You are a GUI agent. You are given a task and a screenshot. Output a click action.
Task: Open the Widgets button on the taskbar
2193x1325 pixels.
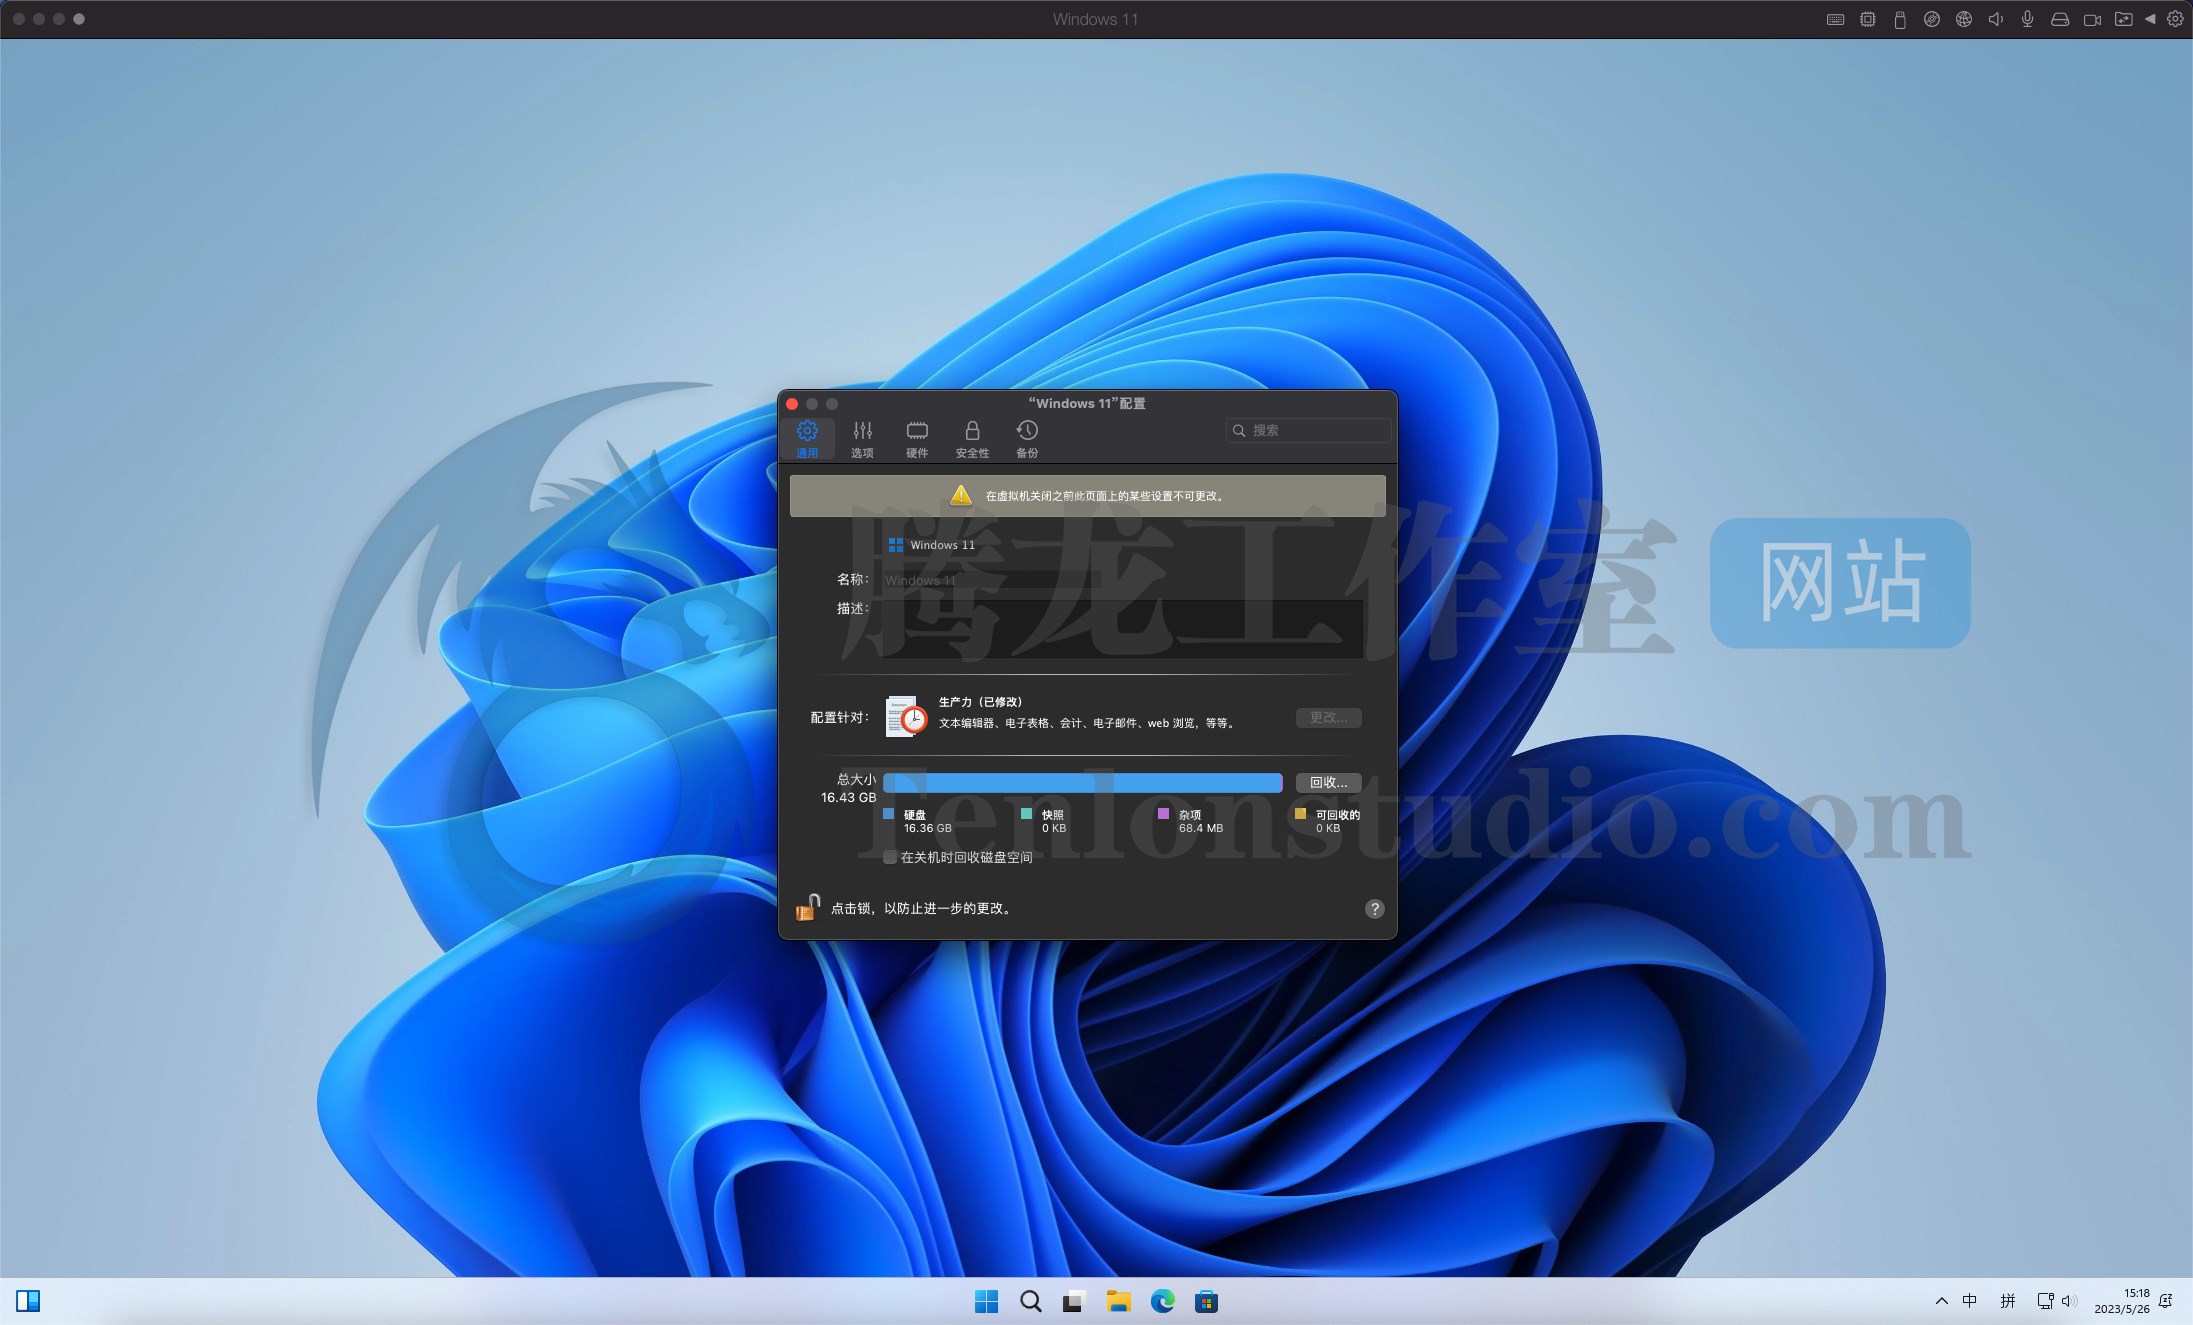point(28,1301)
